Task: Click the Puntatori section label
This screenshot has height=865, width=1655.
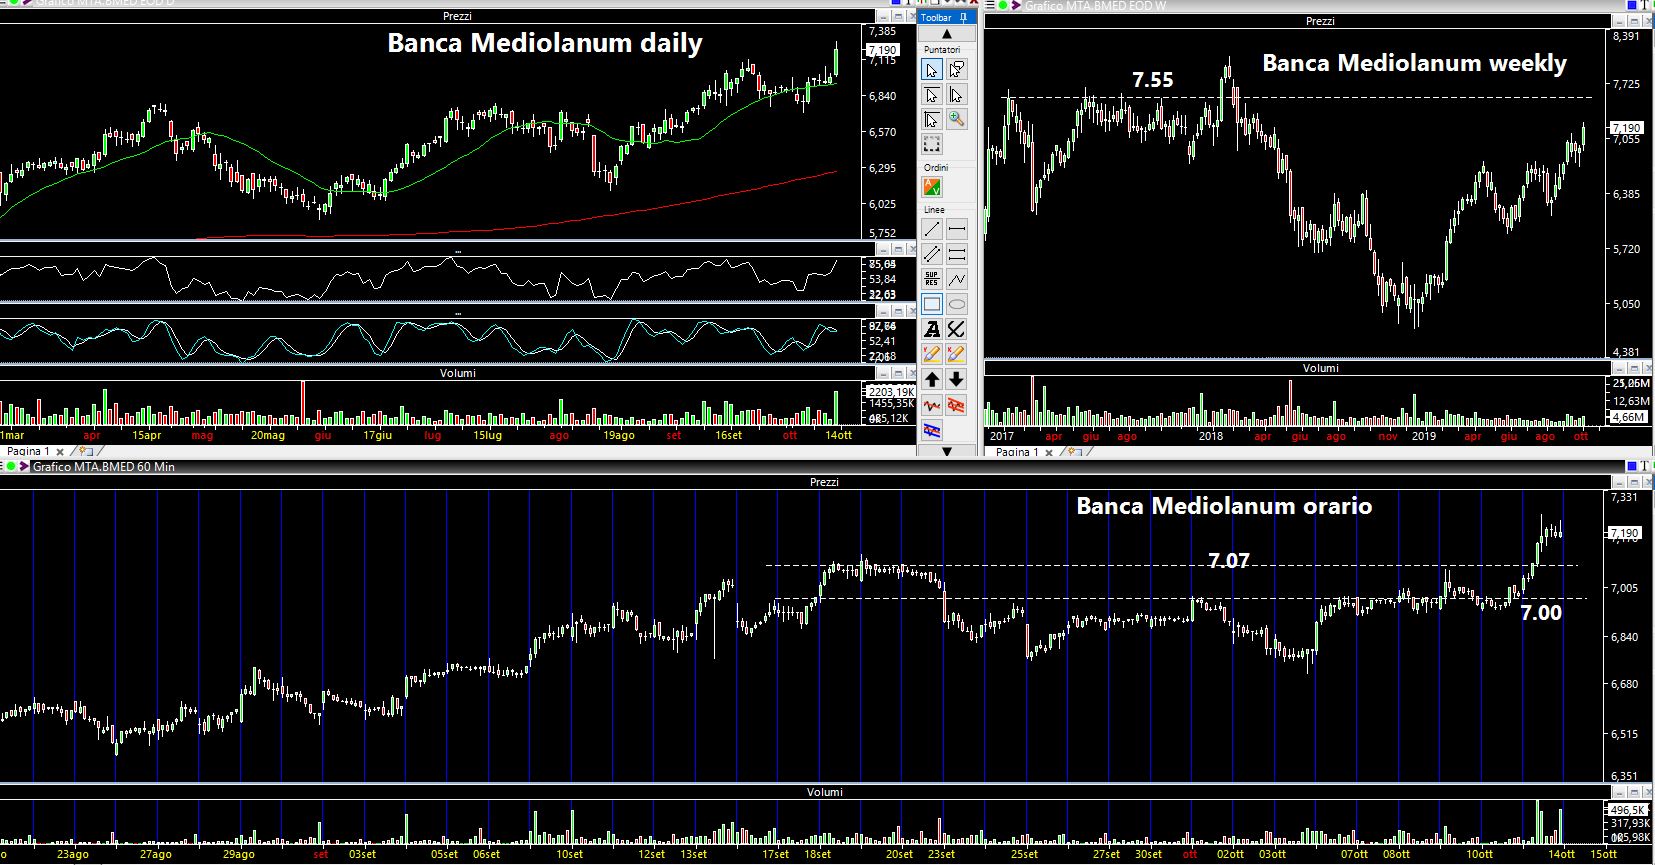Action: pos(942,50)
